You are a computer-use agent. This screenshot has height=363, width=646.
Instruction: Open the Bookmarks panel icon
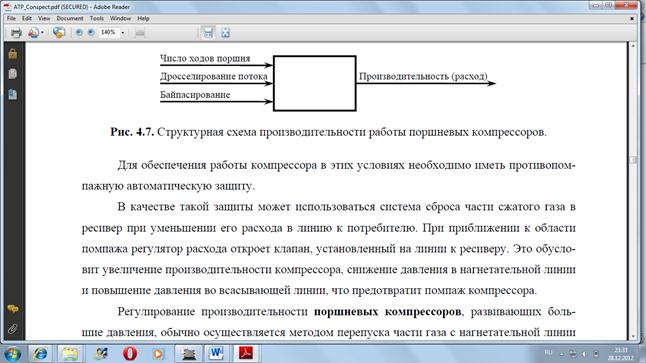12,94
